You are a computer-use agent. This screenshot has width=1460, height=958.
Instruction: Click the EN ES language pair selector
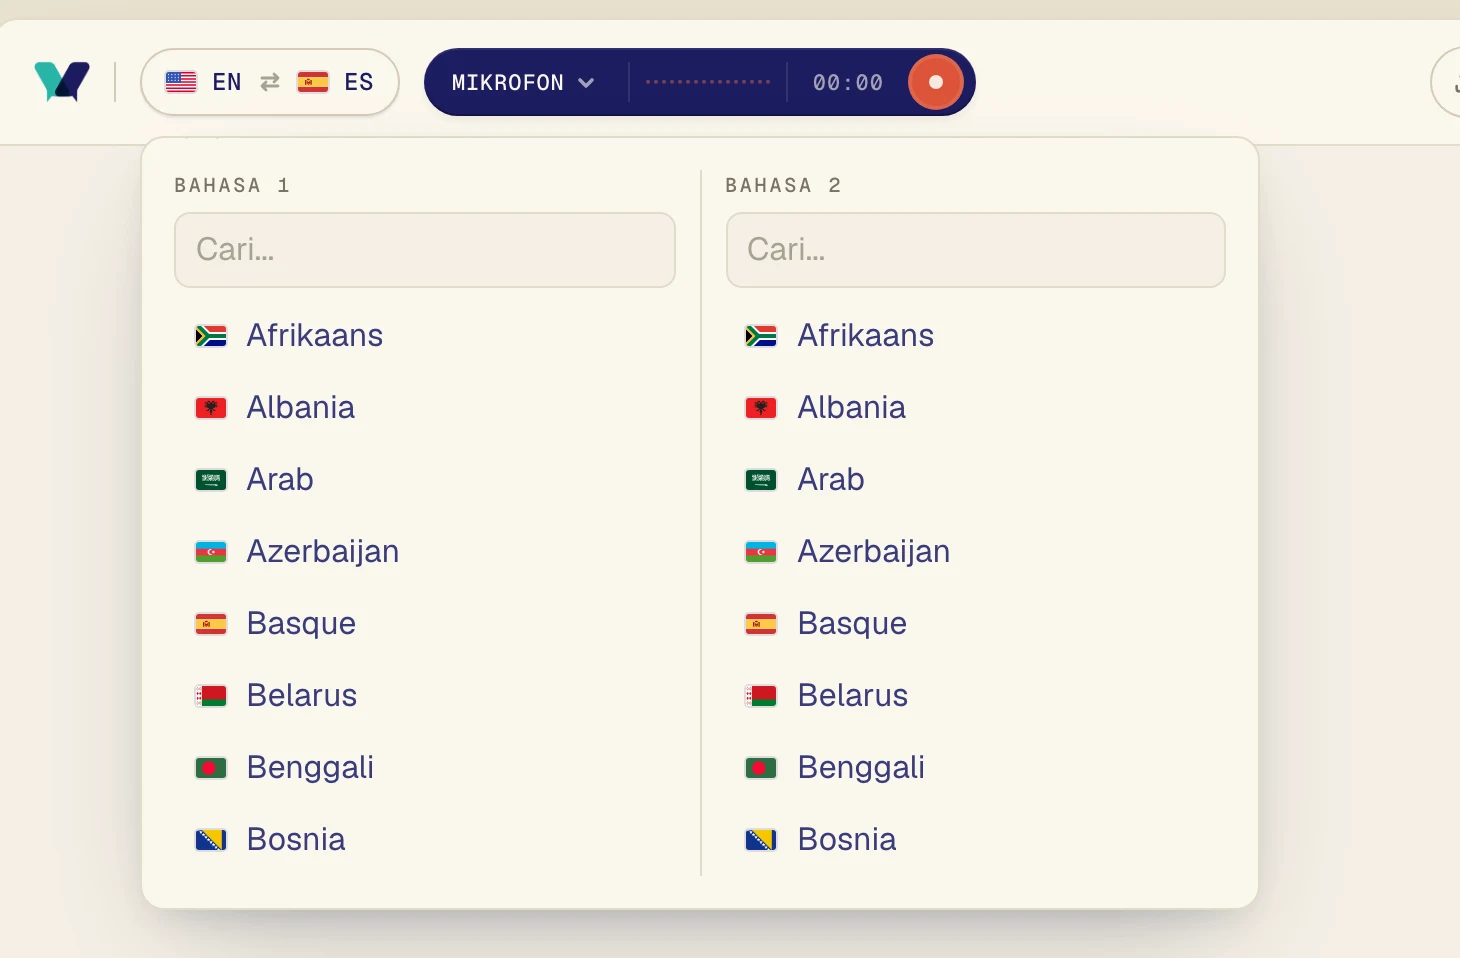point(270,82)
